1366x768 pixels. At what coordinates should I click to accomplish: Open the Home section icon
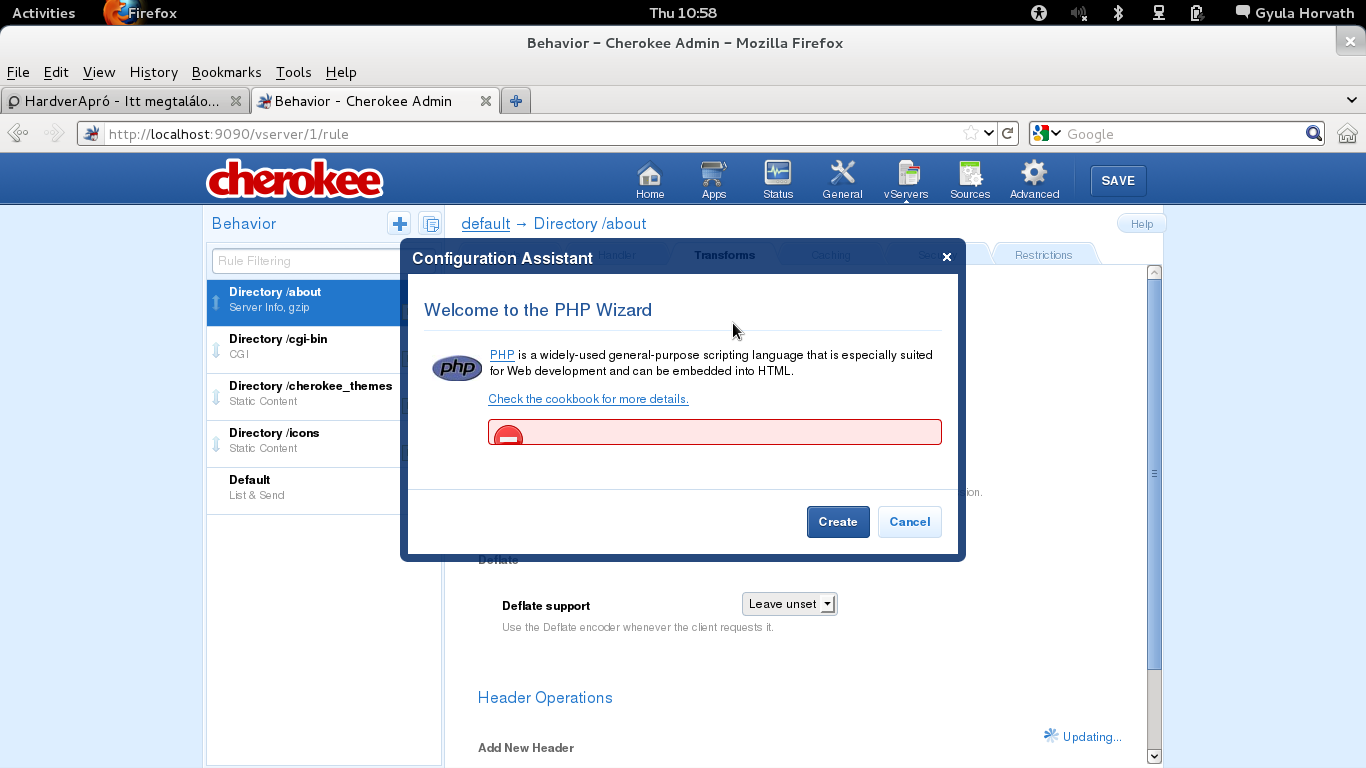[x=650, y=180]
